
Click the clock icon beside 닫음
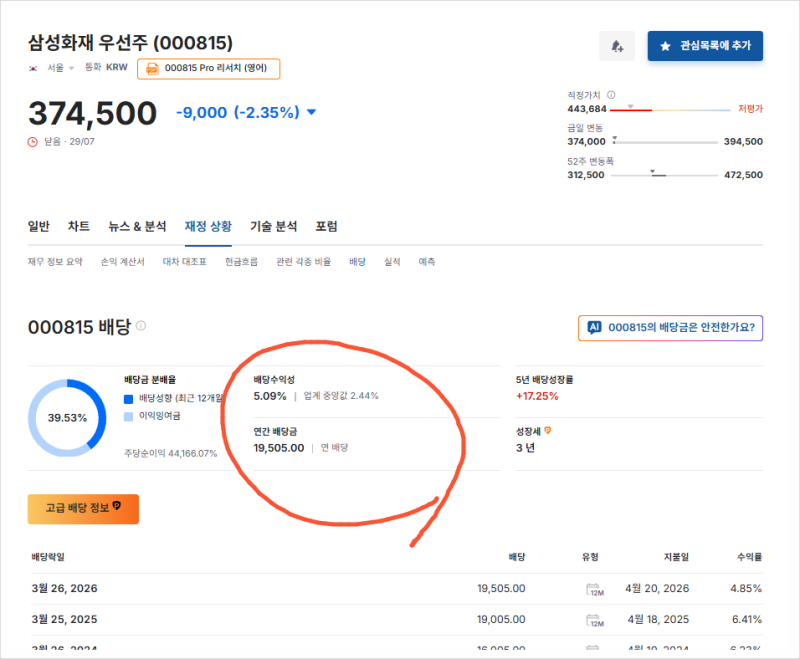tap(33, 142)
